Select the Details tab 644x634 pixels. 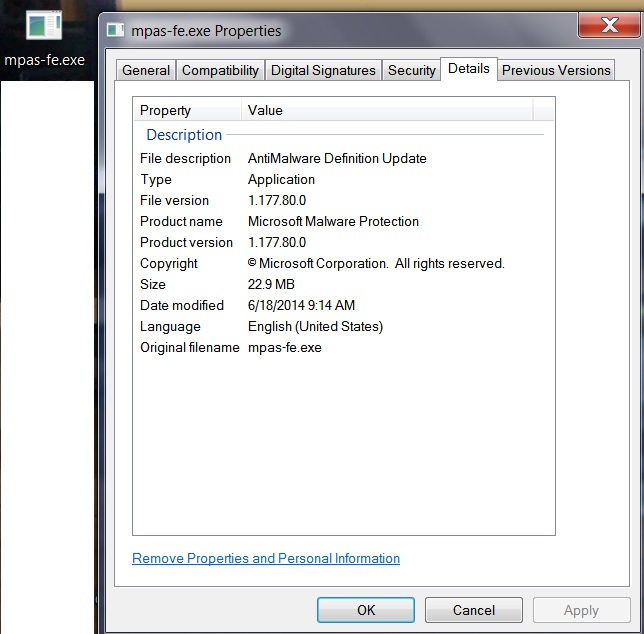click(x=469, y=69)
